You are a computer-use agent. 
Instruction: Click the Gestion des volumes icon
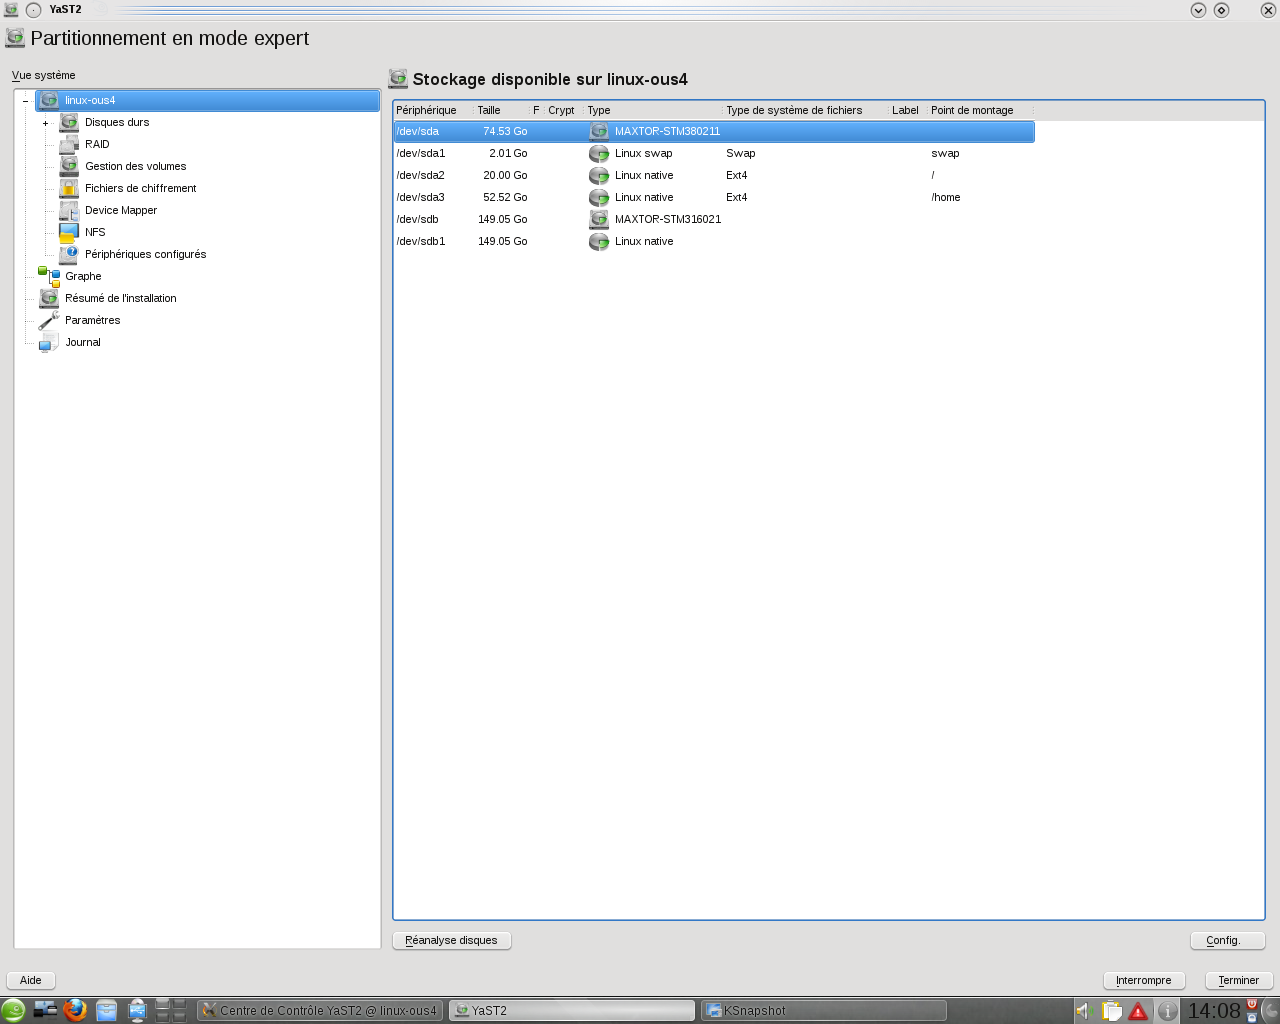69,166
